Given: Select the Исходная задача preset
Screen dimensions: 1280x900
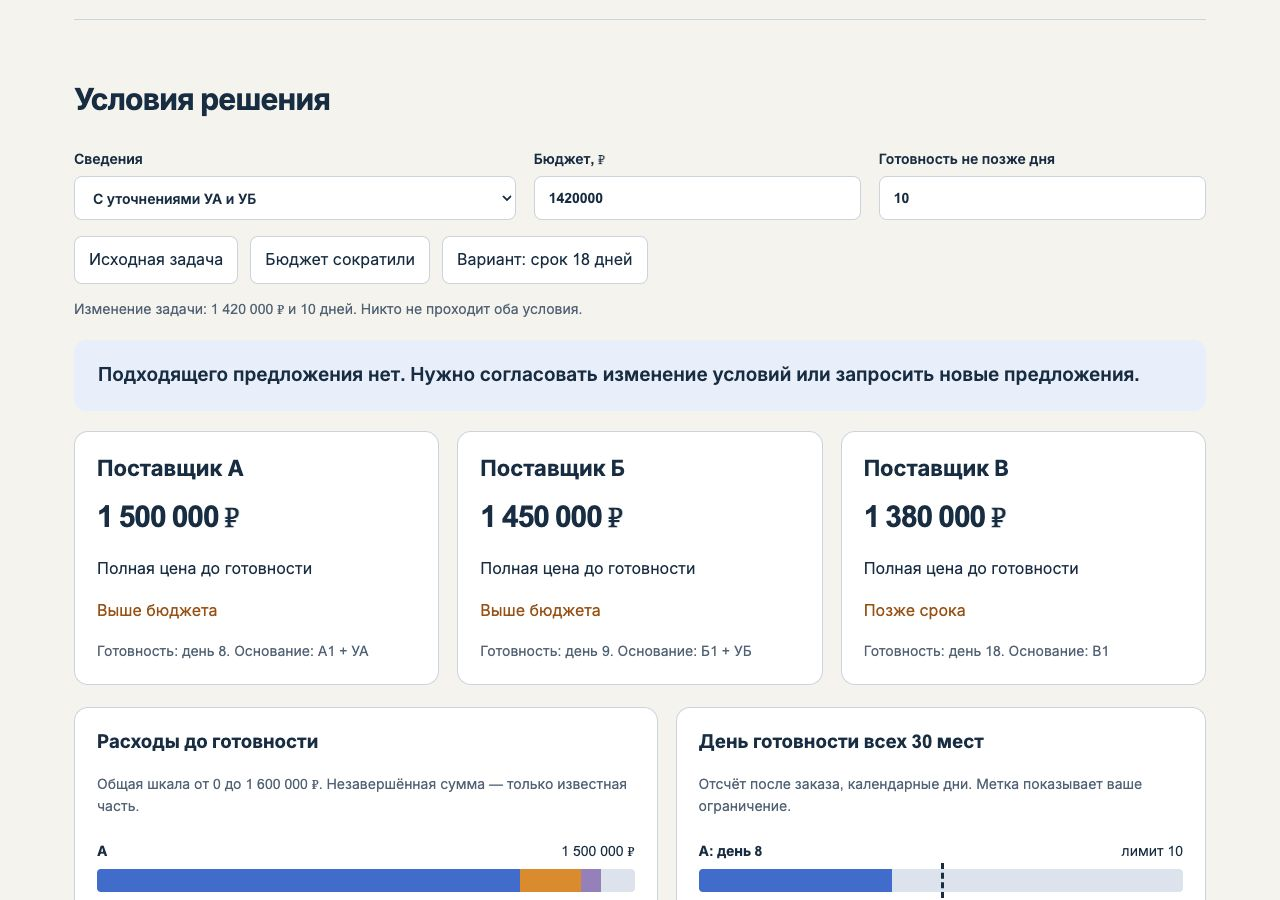Looking at the screenshot, I should click(x=156, y=260).
